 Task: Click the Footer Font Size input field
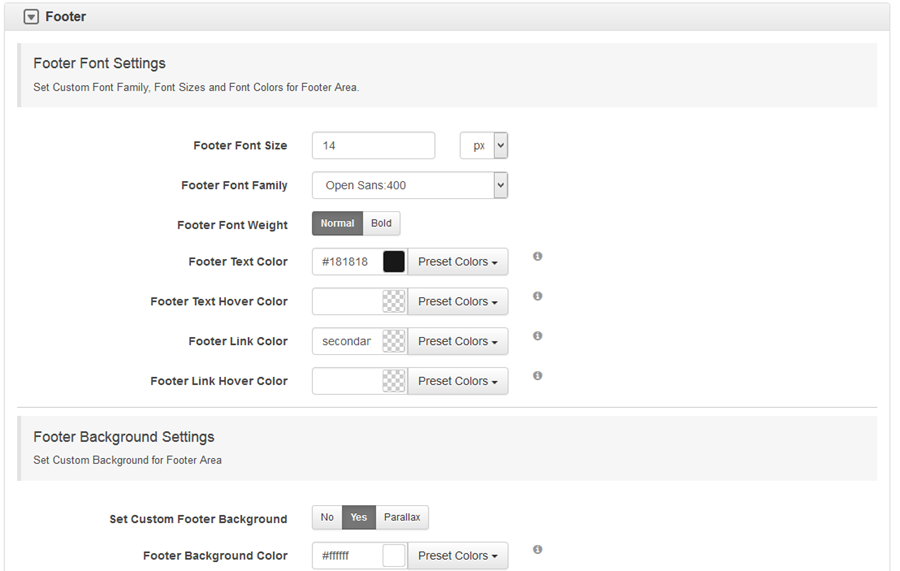click(374, 146)
